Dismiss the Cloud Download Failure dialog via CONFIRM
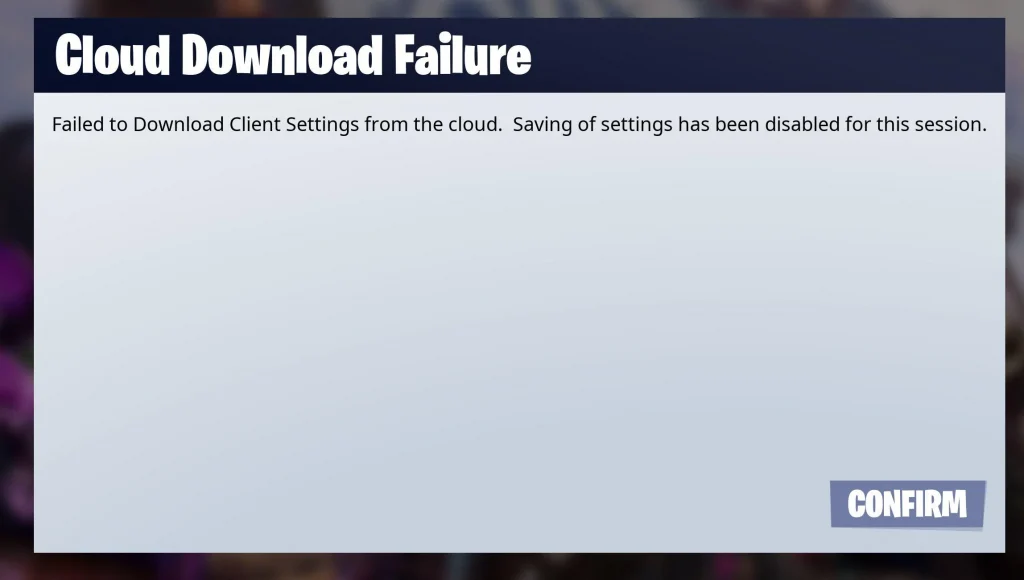Screen dimensions: 1024x580 [x=908, y=504]
